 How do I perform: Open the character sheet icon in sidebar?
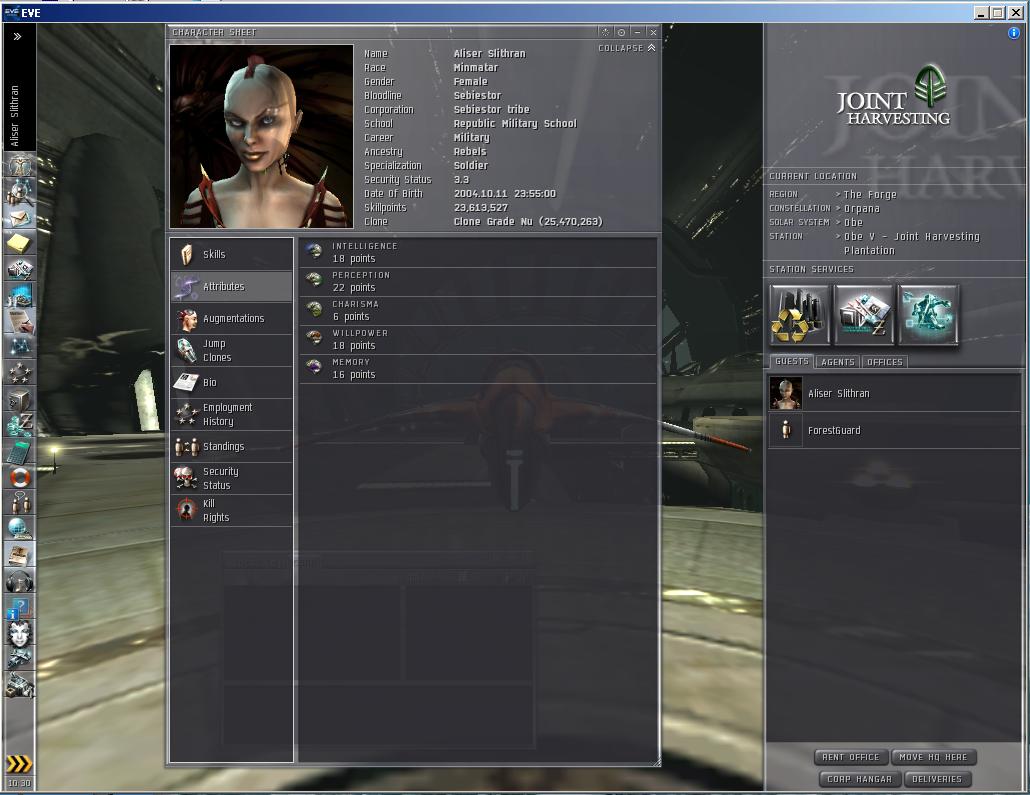tap(20, 164)
